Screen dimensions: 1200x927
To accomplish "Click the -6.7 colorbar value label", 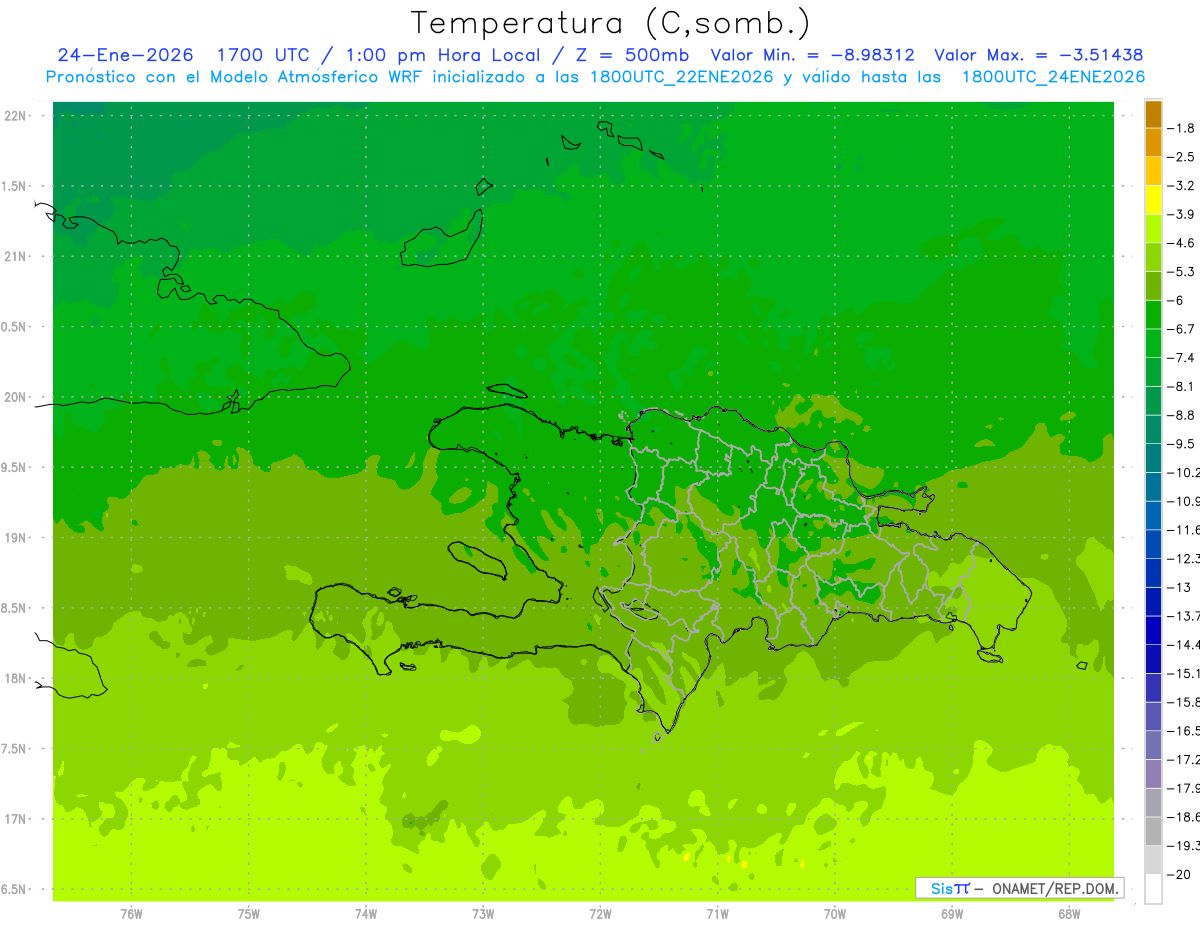I will [1182, 329].
